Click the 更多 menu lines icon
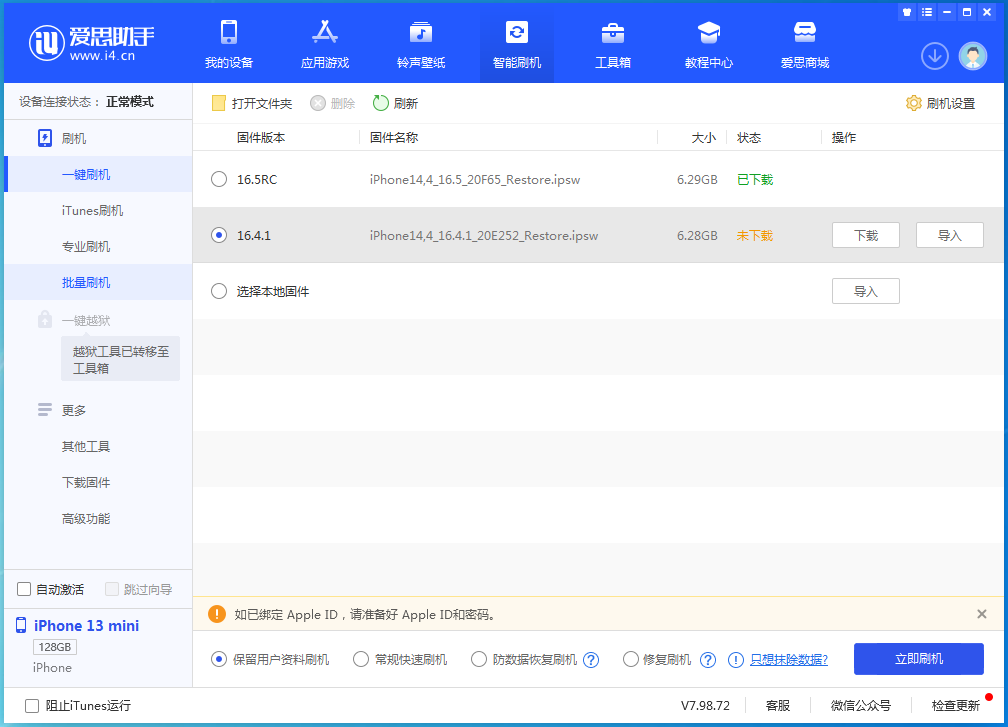Image resolution: width=1008 pixels, height=727 pixels. tap(44, 409)
